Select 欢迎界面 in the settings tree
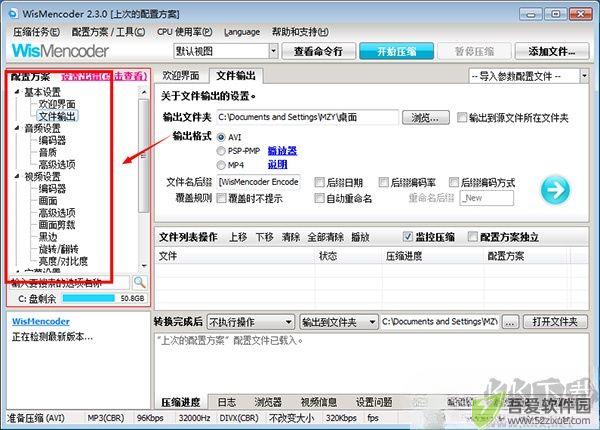This screenshot has width=600, height=430. point(57,104)
